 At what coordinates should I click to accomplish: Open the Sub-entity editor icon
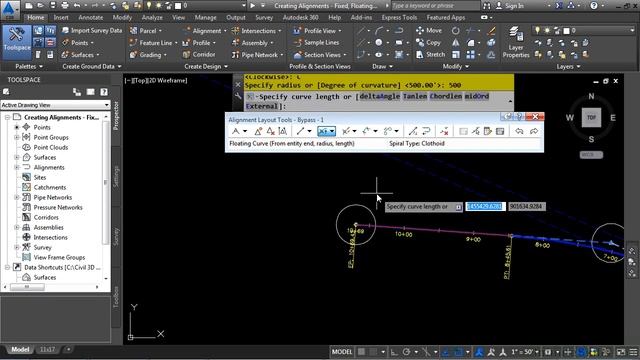[488, 131]
